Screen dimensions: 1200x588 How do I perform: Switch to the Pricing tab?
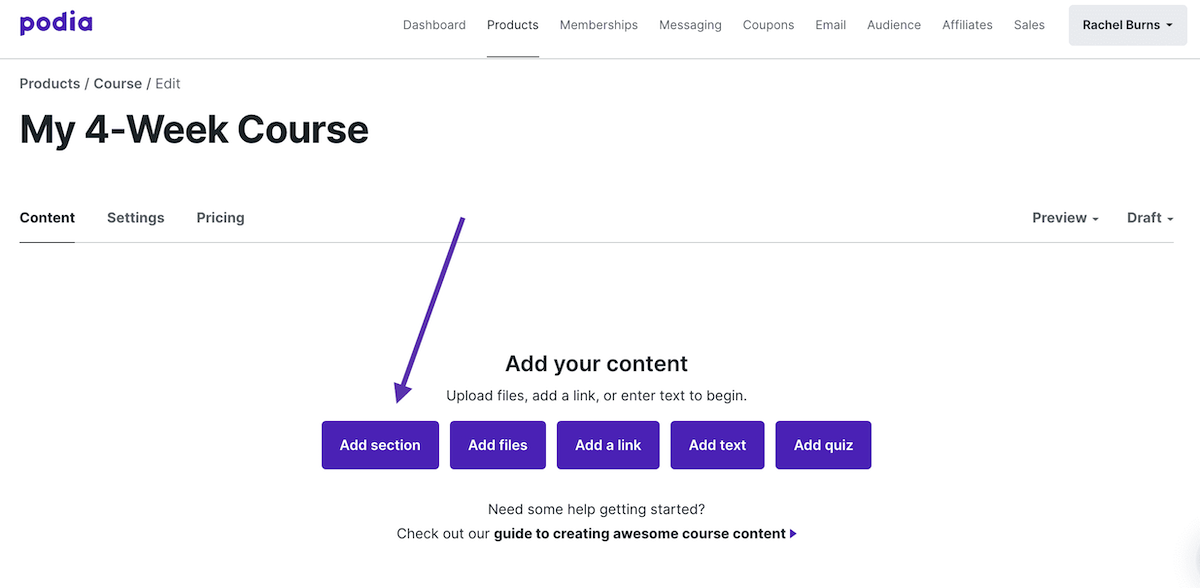(220, 217)
